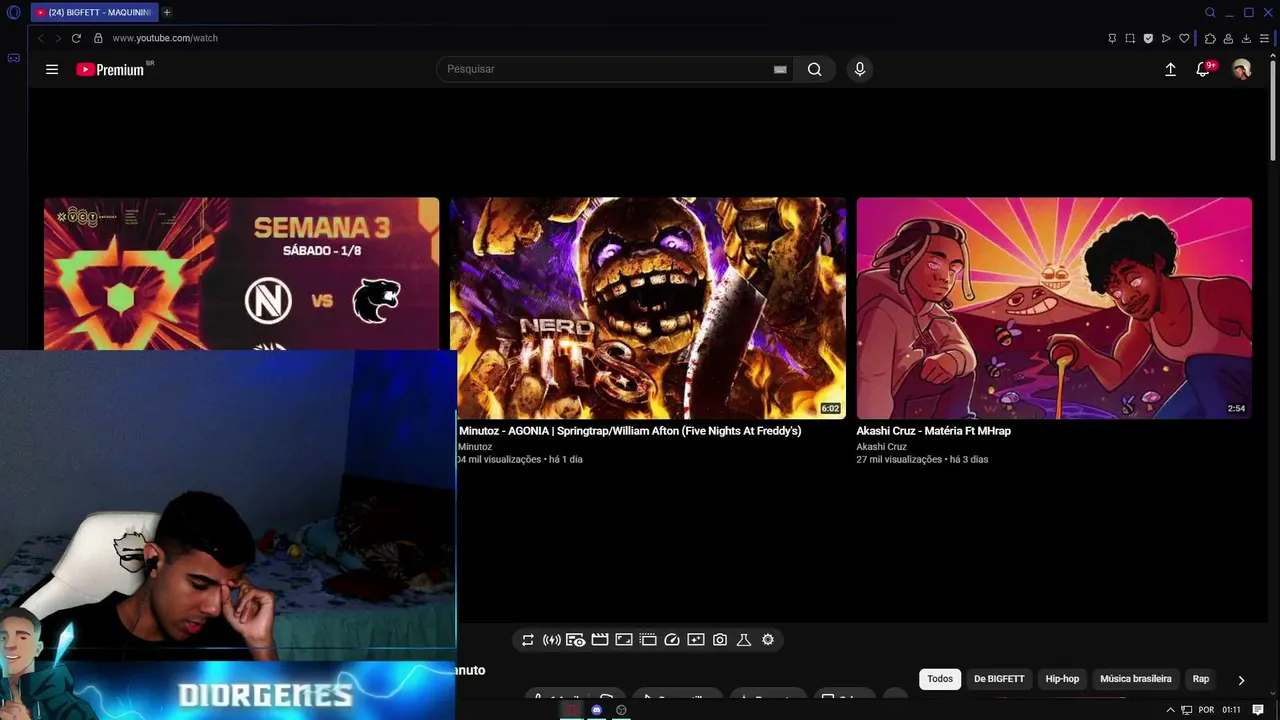Select the Todos filter chip
Screen dimensions: 1280x720
(x=940, y=679)
